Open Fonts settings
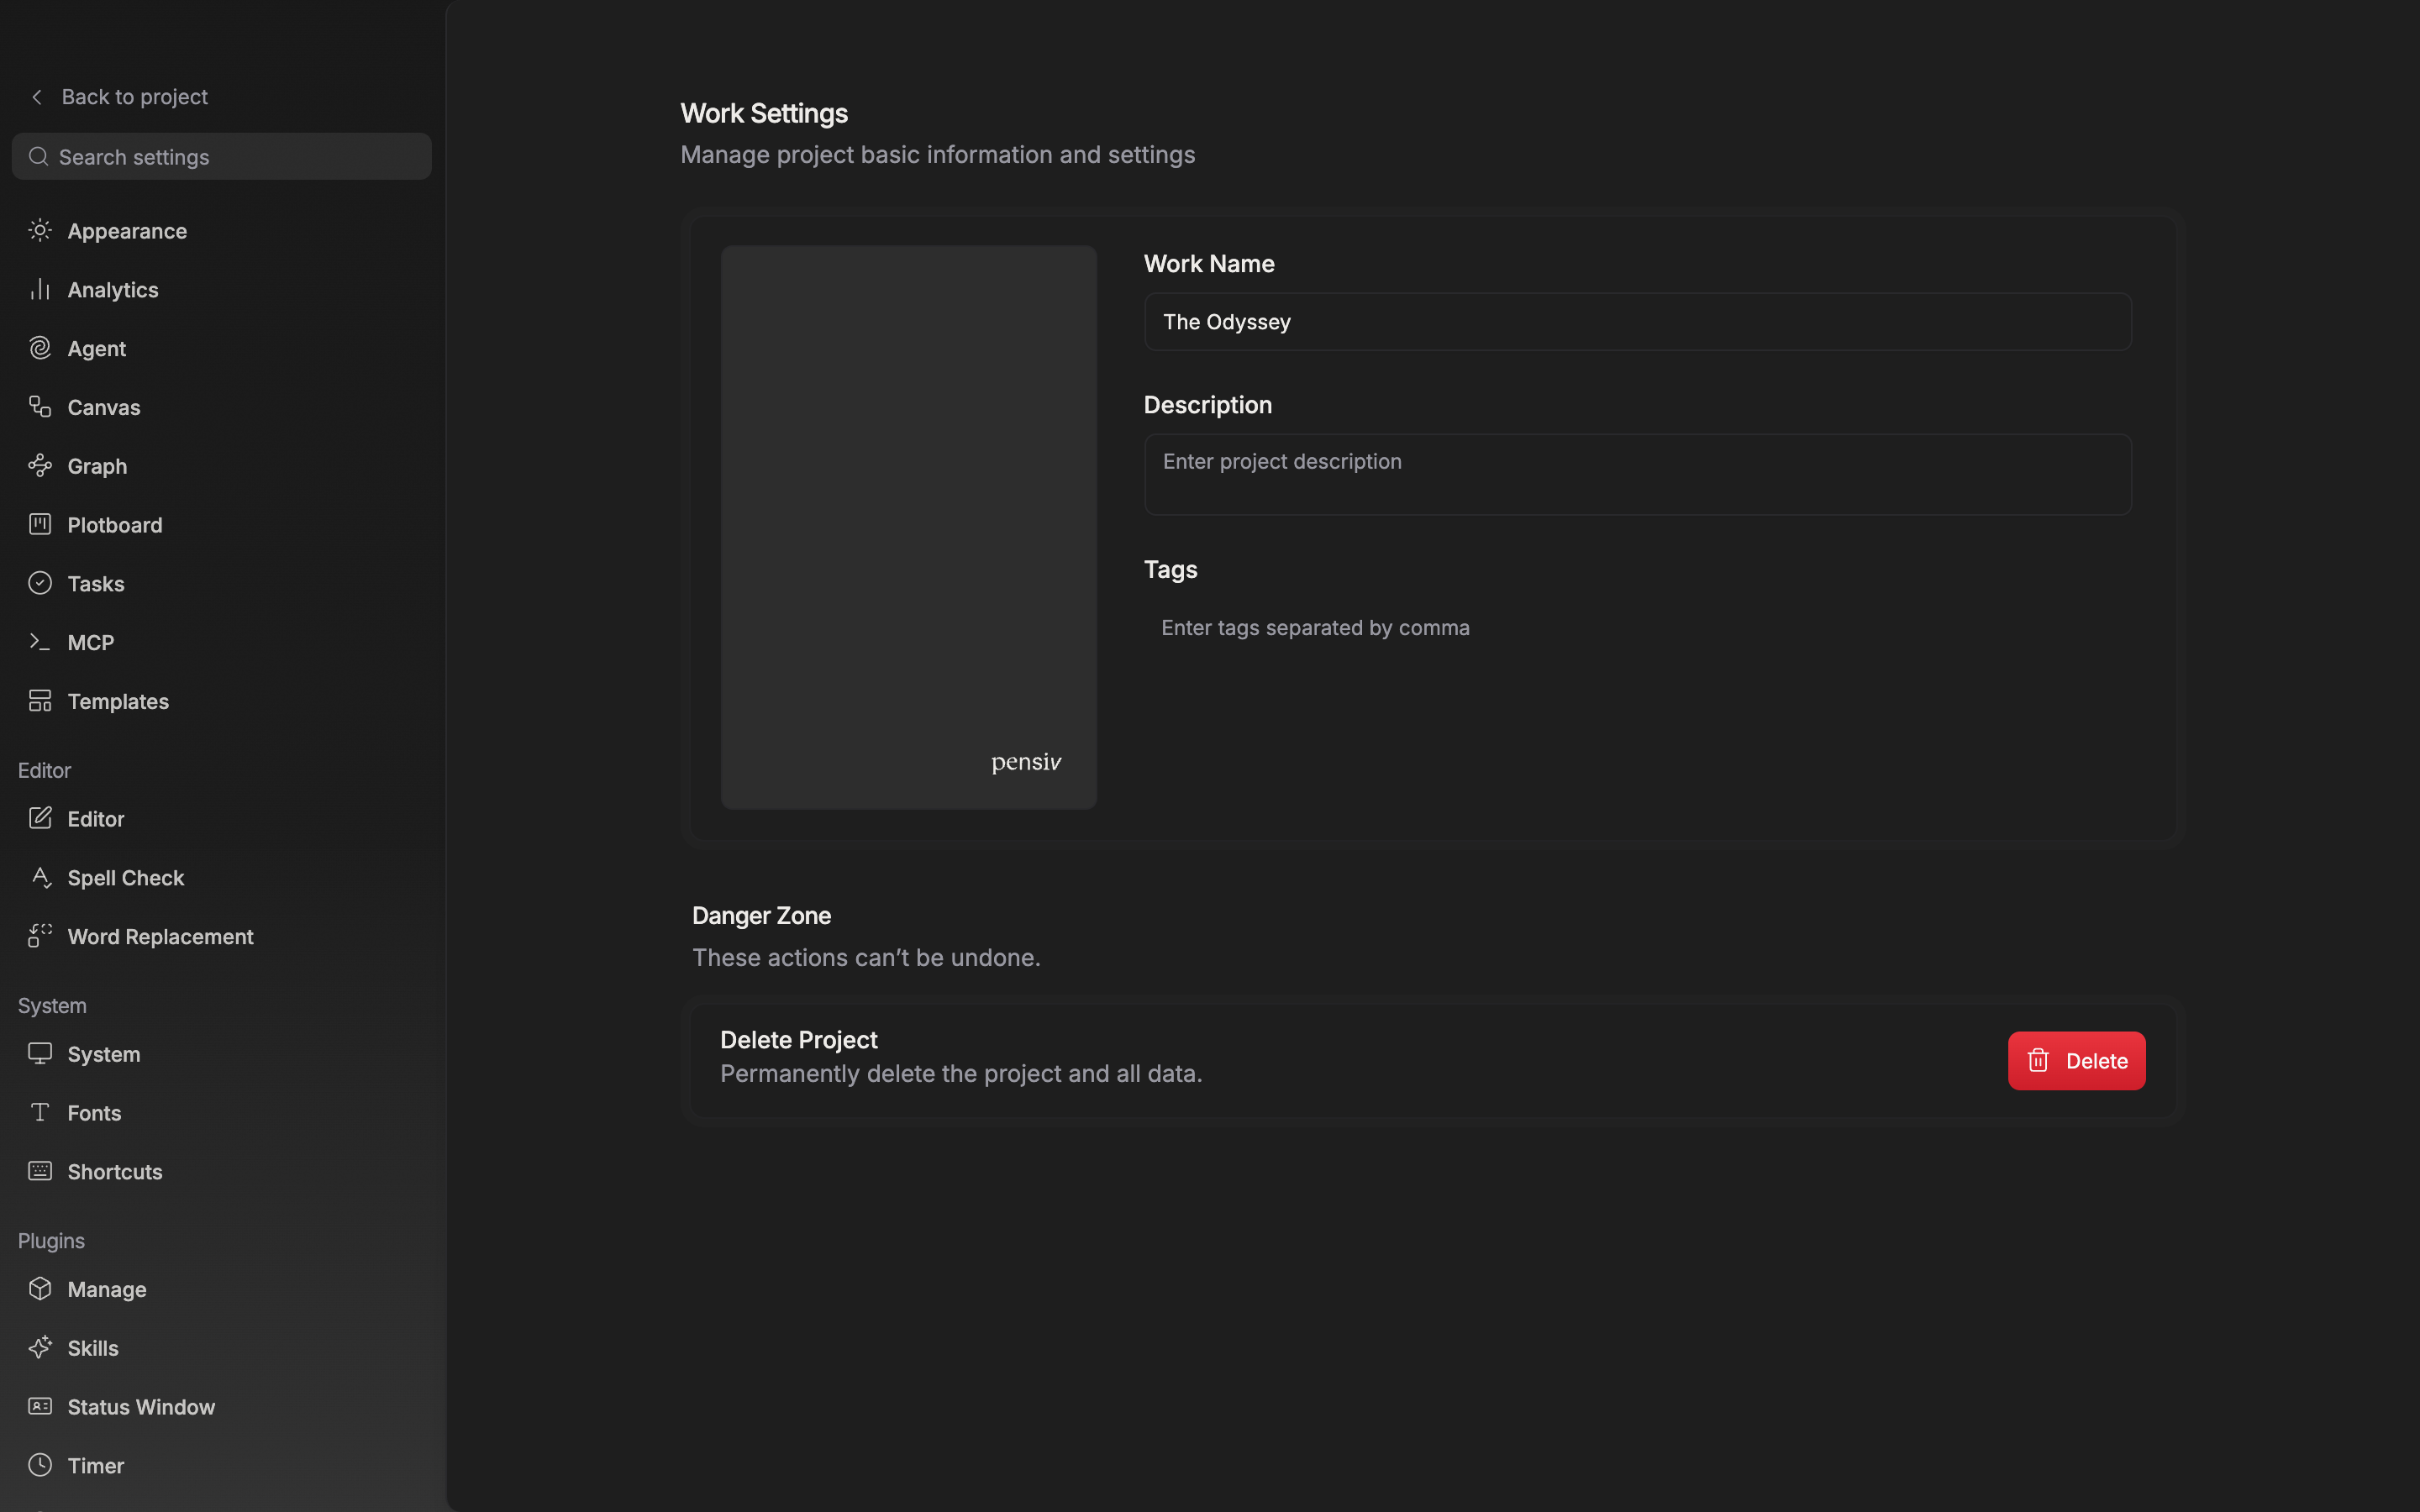 pyautogui.click(x=221, y=1113)
